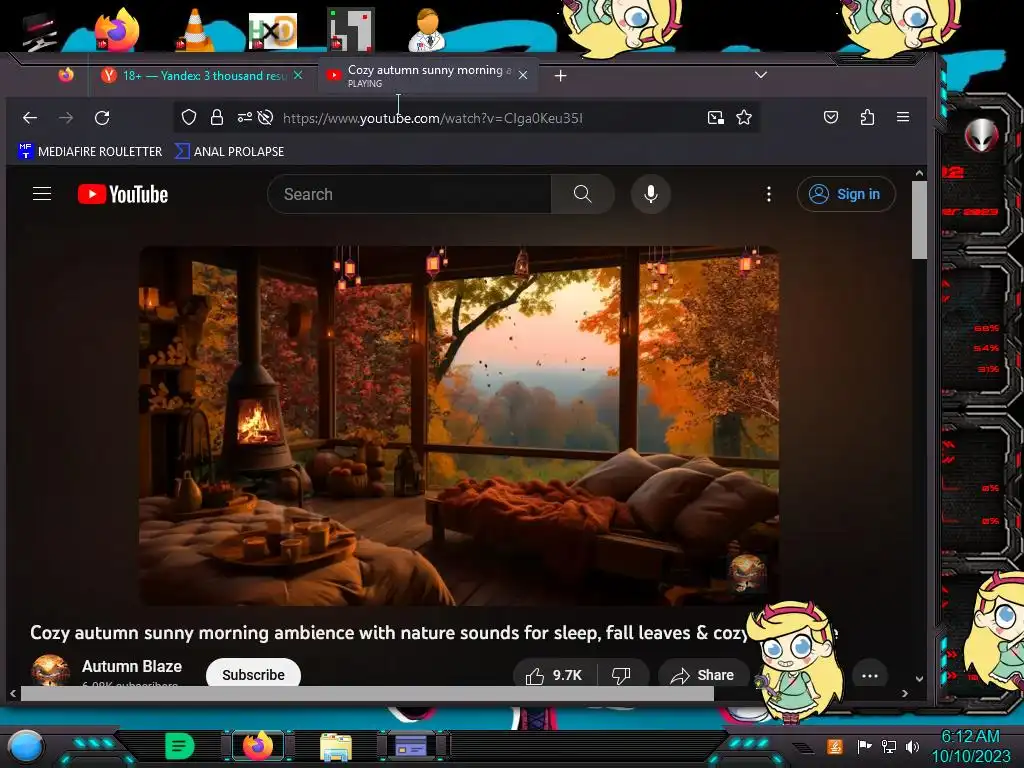The height and width of the screenshot is (768, 1024).
Task: Open the Firefox application hamburger menu
Action: tap(903, 117)
